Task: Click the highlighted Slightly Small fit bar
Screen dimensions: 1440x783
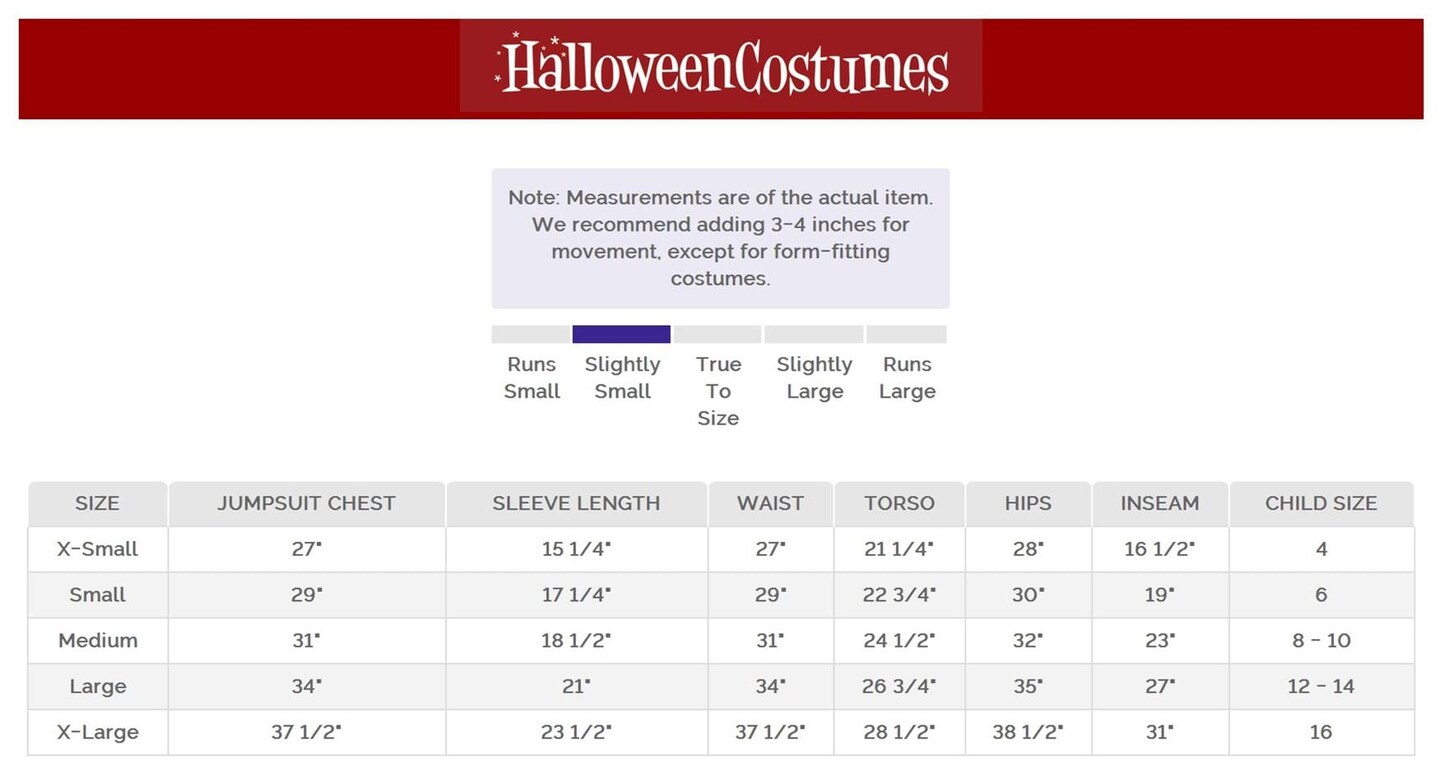Action: [x=621, y=335]
